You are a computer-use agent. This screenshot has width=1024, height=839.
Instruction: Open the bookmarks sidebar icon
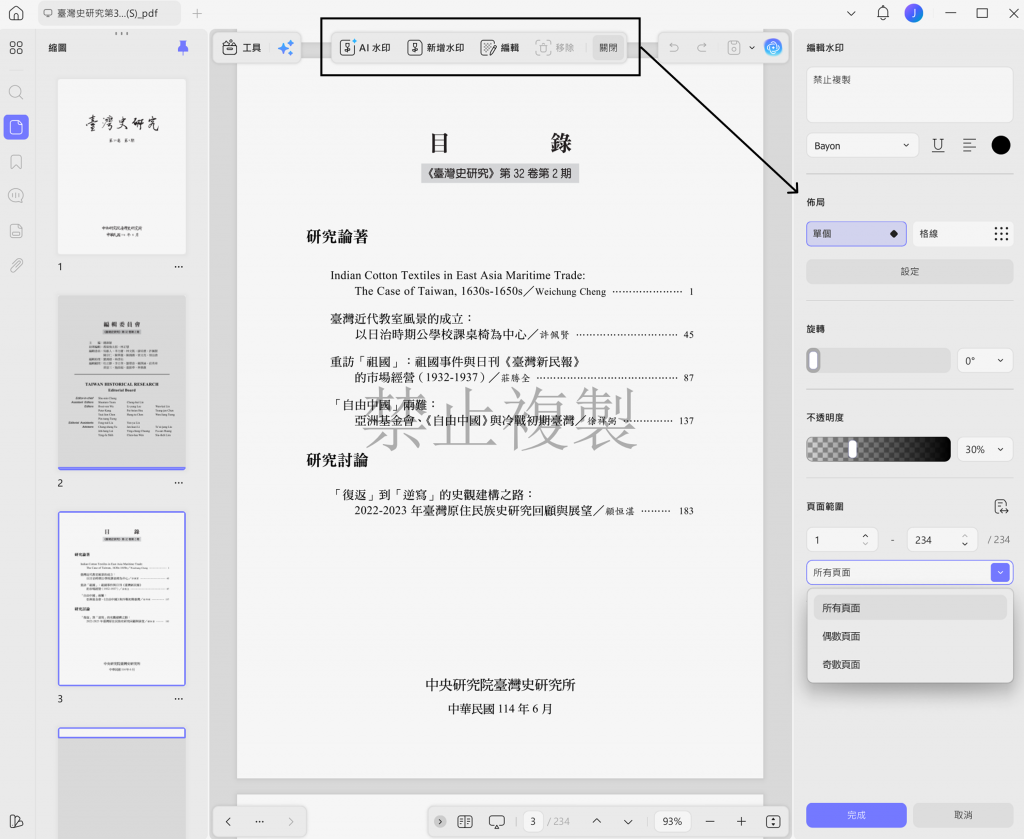[16, 162]
